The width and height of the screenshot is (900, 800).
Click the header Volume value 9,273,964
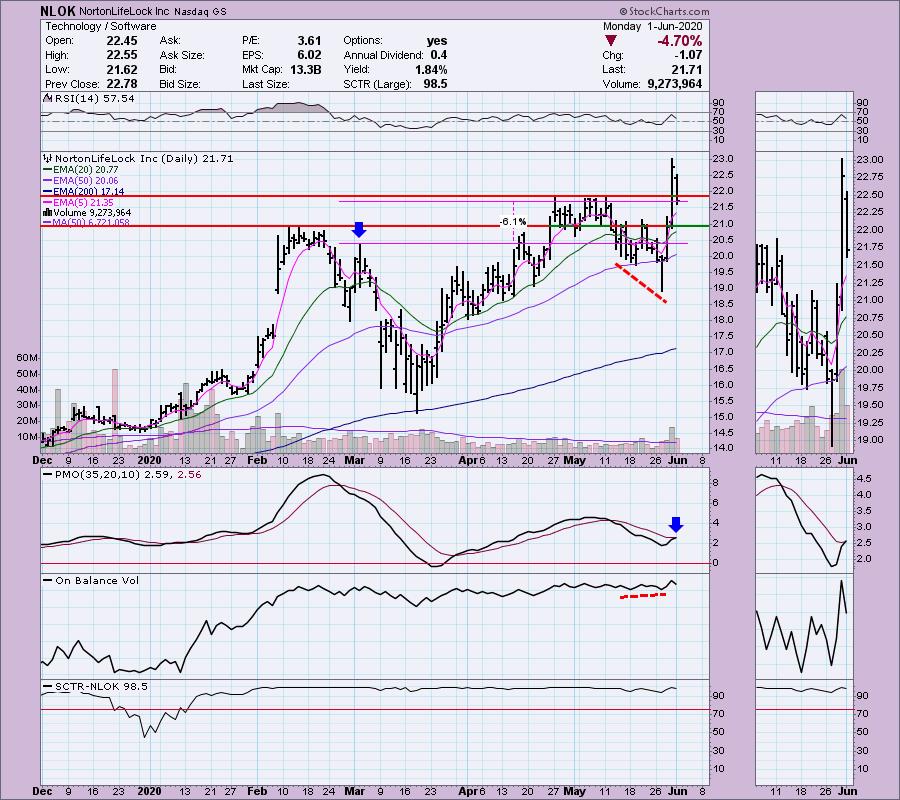(x=675, y=84)
